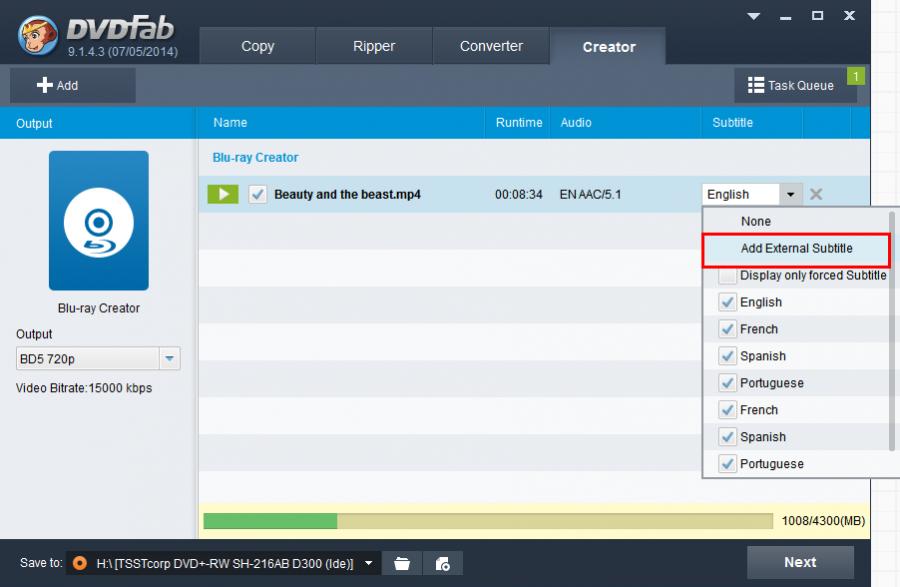Click the subtitle menu scrollbar
The width and height of the screenshot is (900, 587).
[891, 331]
